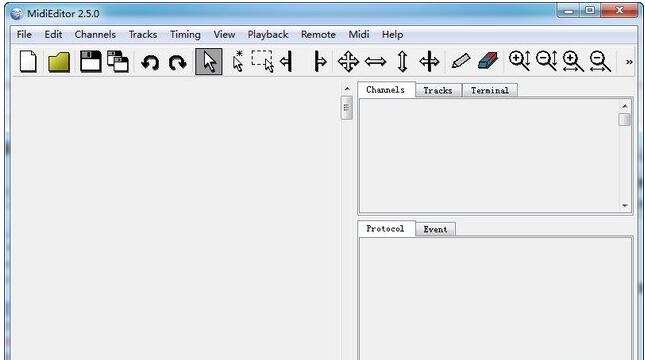Viewport: 645px width, 360px height.
Task: Open the Edit menu
Action: pos(53,35)
